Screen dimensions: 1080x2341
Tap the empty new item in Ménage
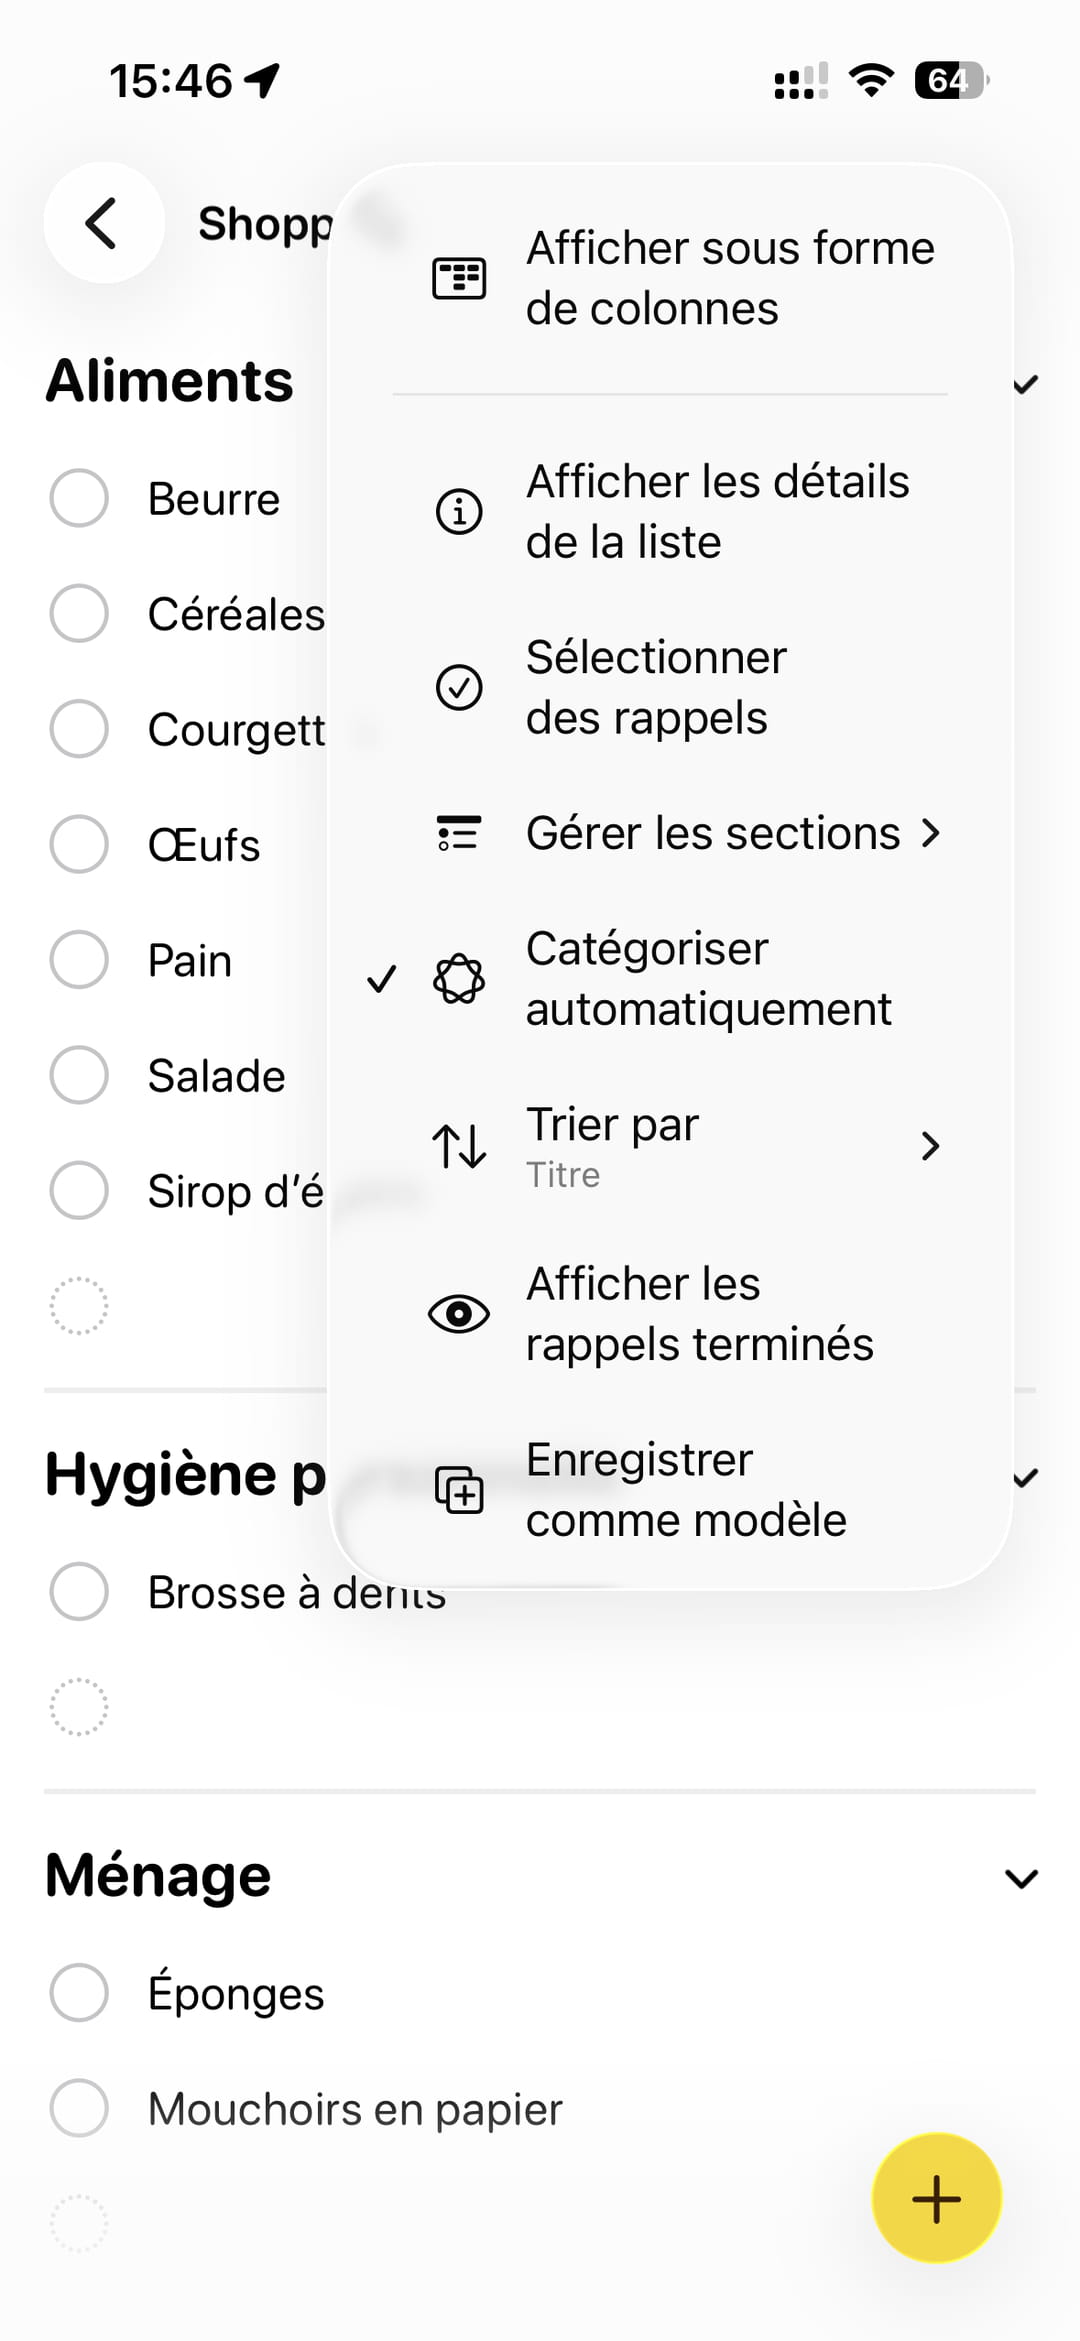(x=79, y=2223)
